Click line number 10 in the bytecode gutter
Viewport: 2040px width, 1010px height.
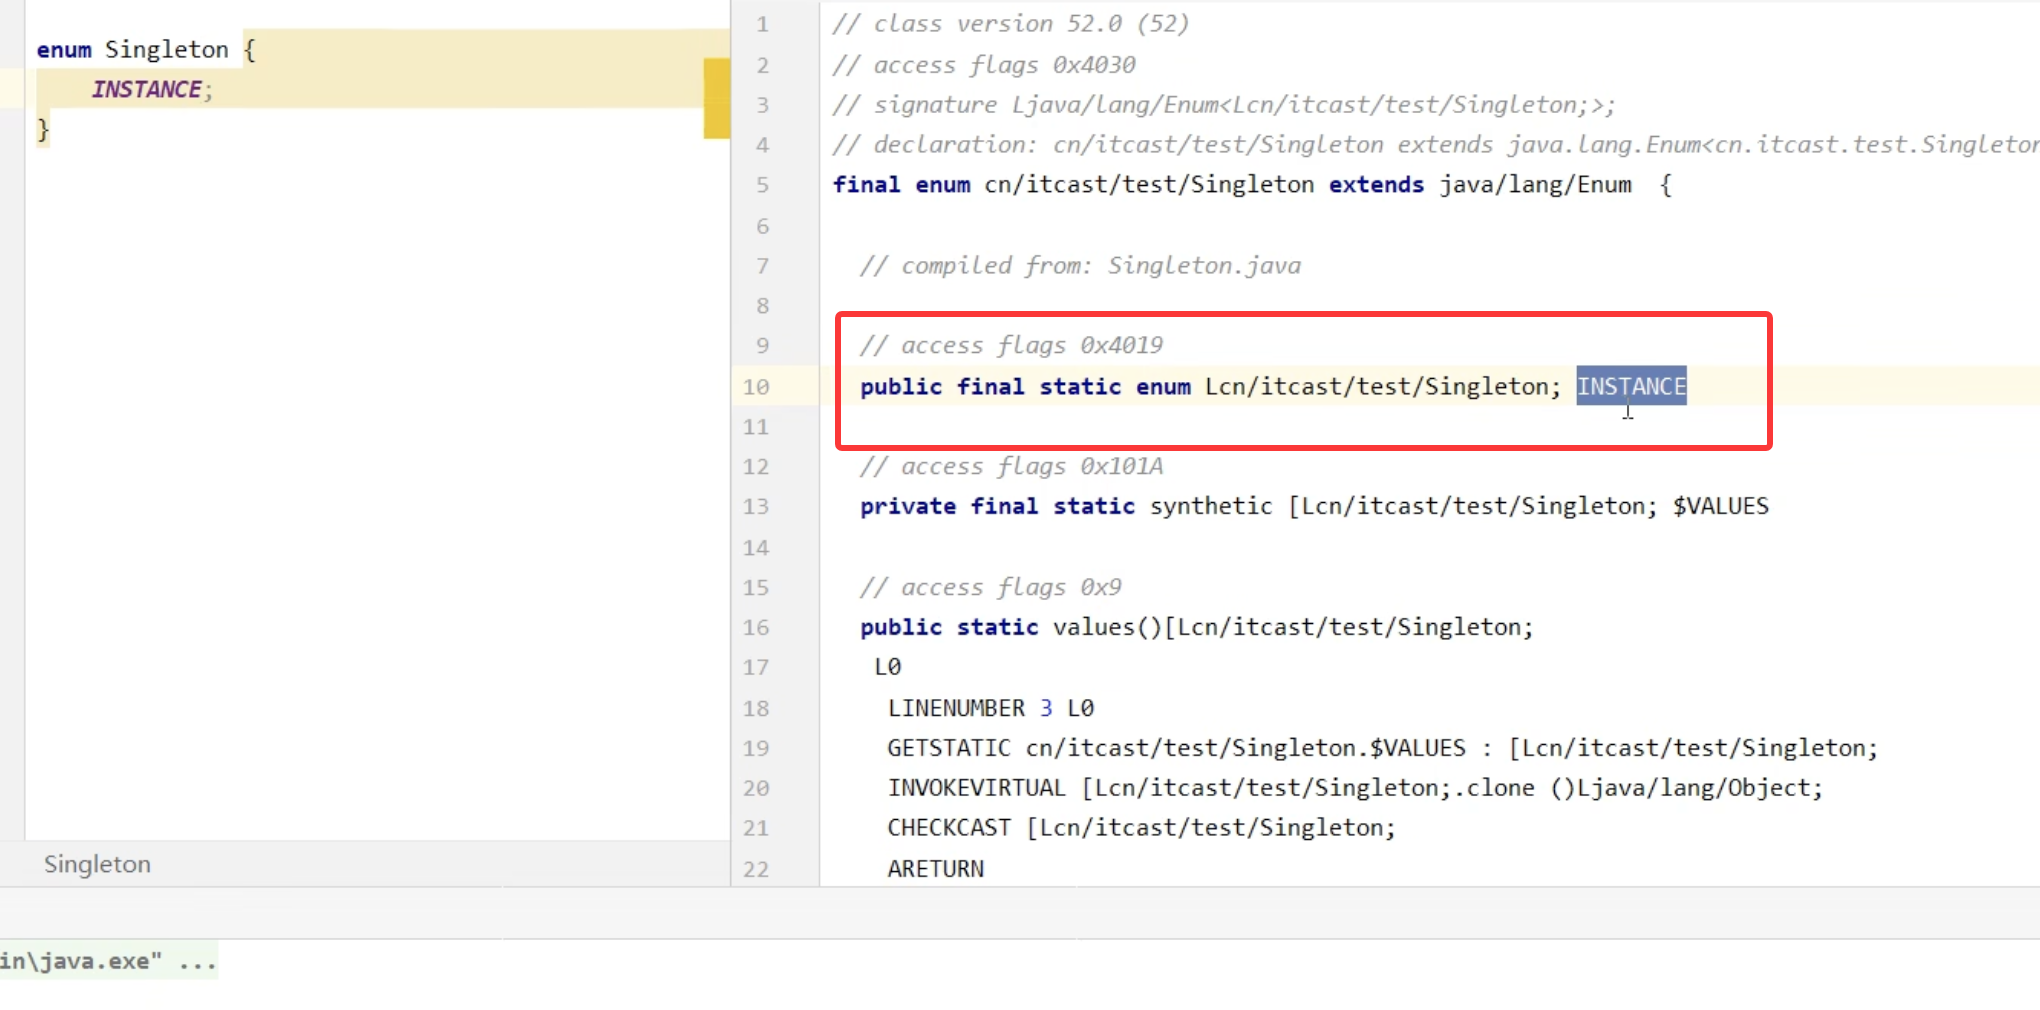(756, 387)
